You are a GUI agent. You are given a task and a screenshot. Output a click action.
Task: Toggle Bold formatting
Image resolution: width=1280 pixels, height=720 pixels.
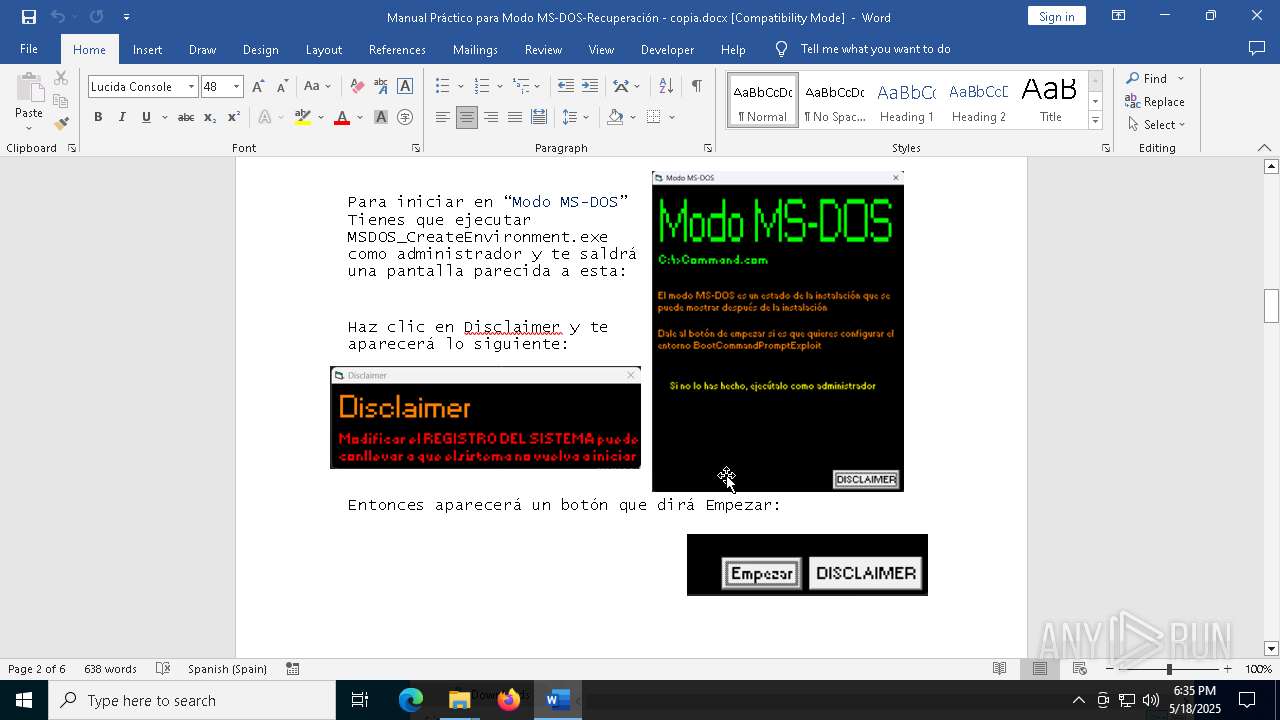[x=98, y=117]
